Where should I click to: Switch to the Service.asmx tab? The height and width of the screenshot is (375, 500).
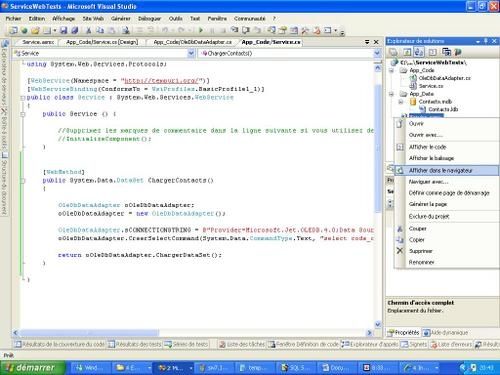pos(38,42)
